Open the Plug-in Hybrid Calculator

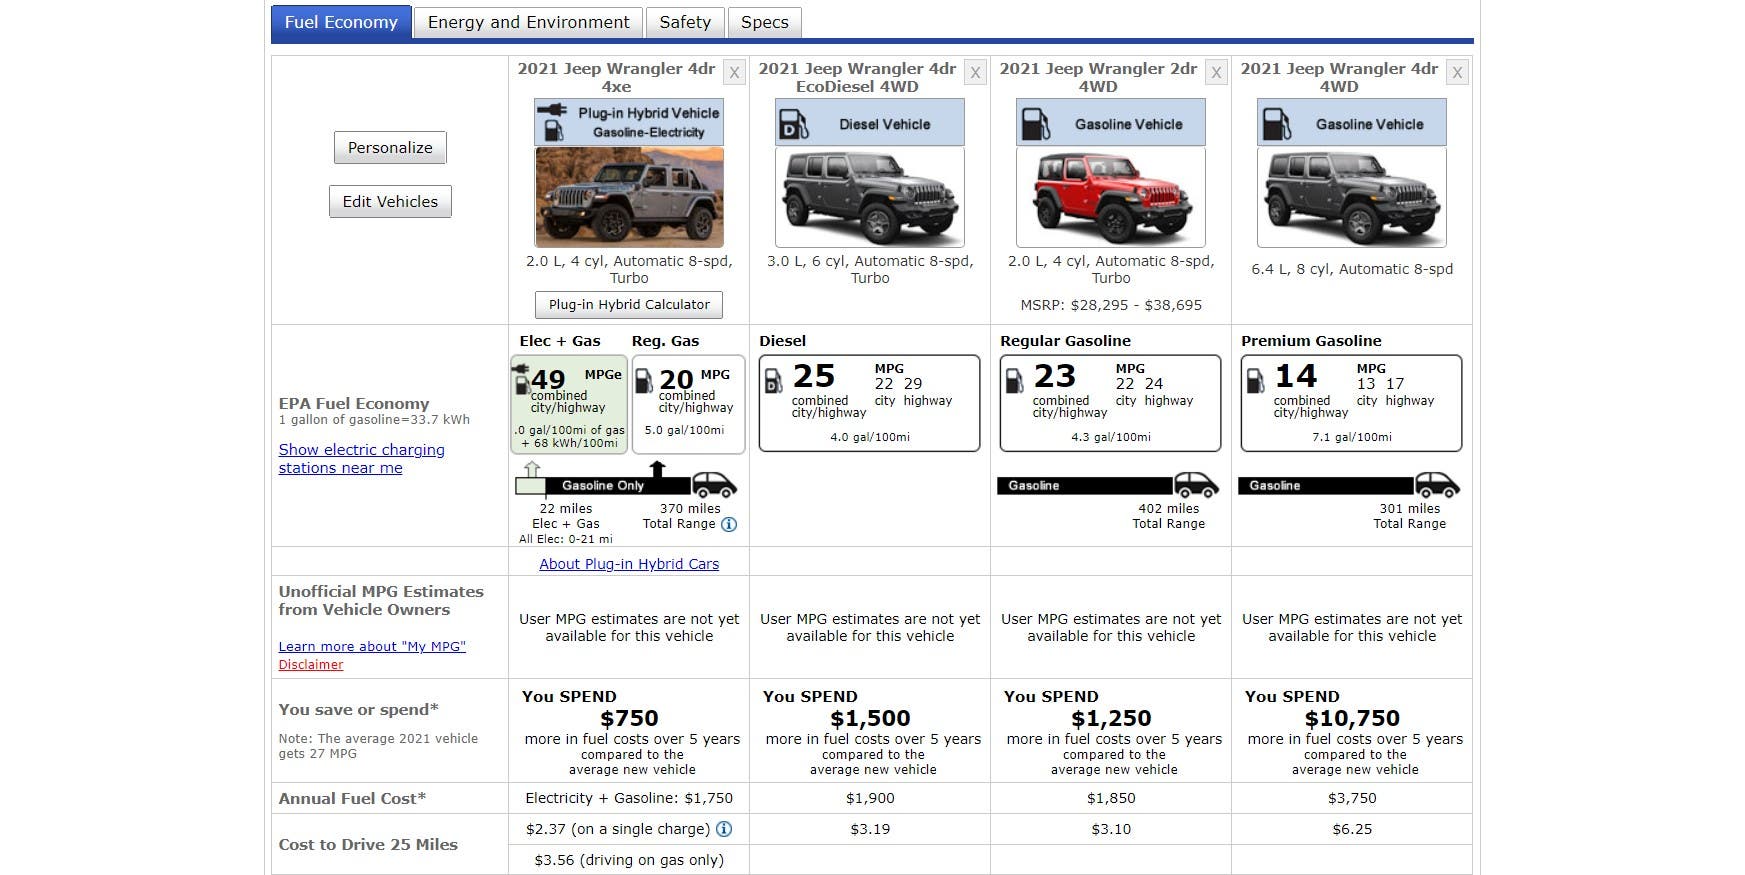coord(629,304)
